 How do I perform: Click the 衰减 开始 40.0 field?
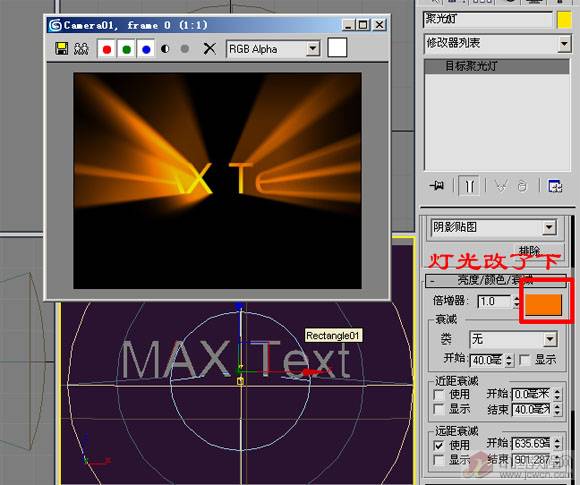click(x=486, y=360)
